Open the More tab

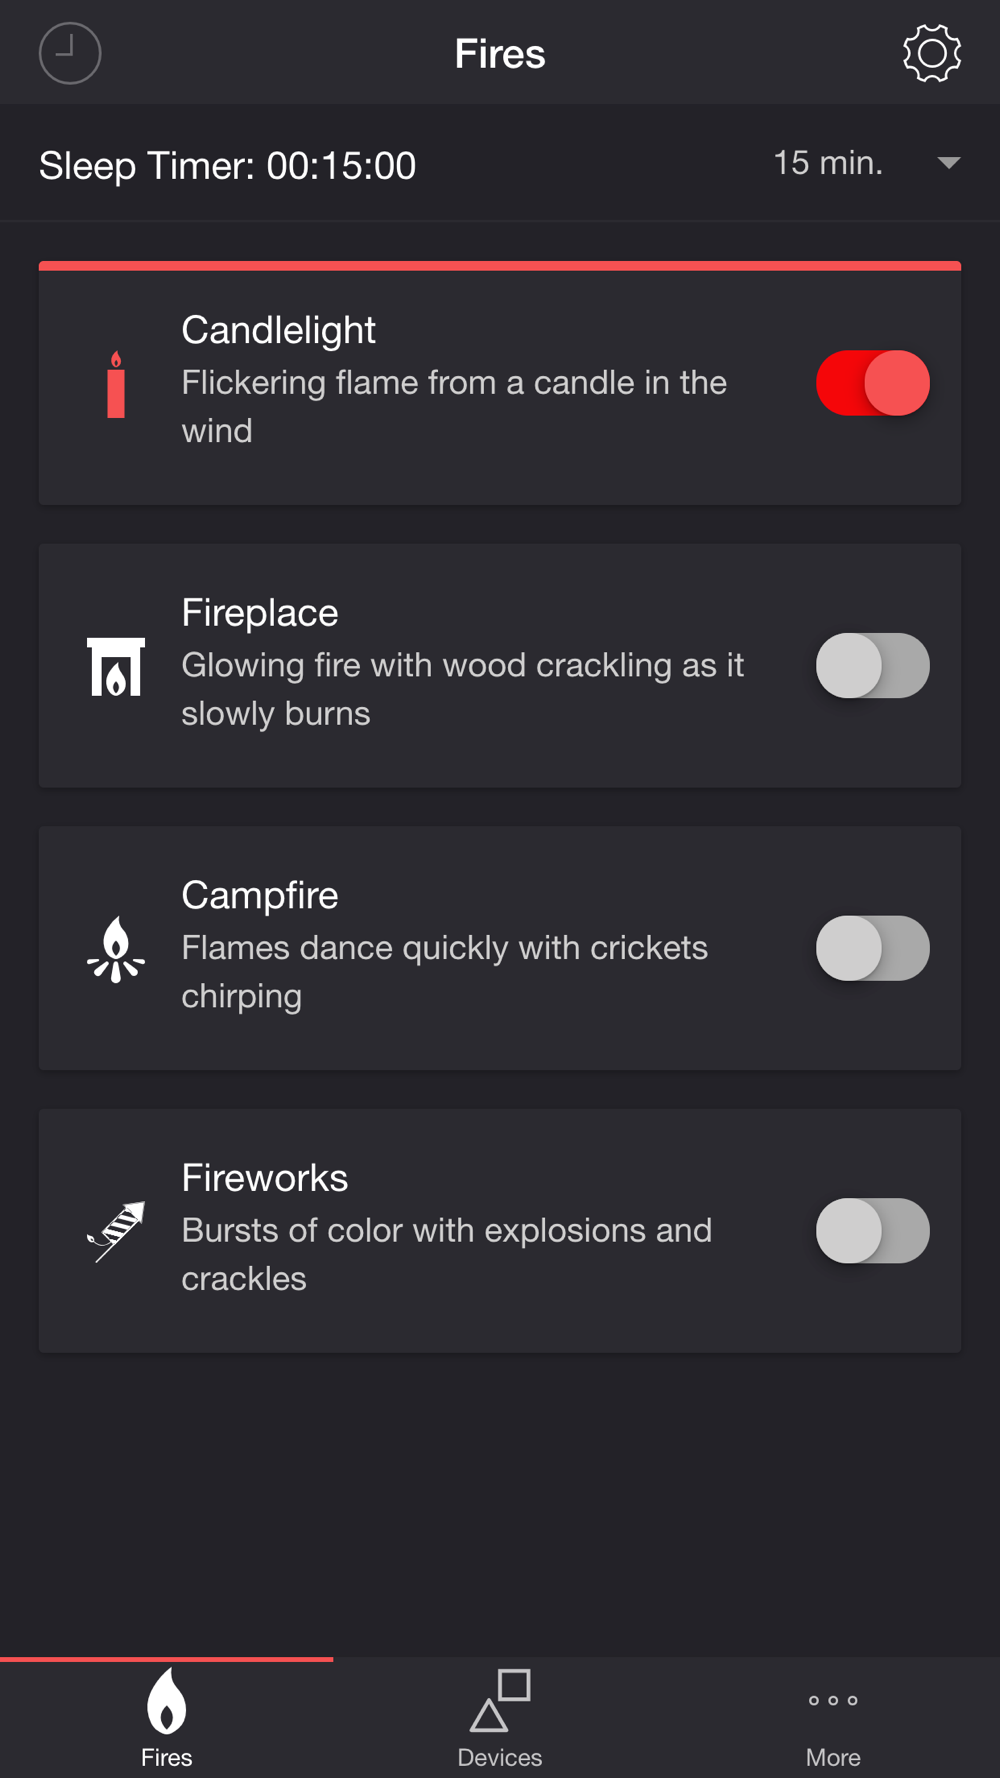pyautogui.click(x=833, y=1718)
